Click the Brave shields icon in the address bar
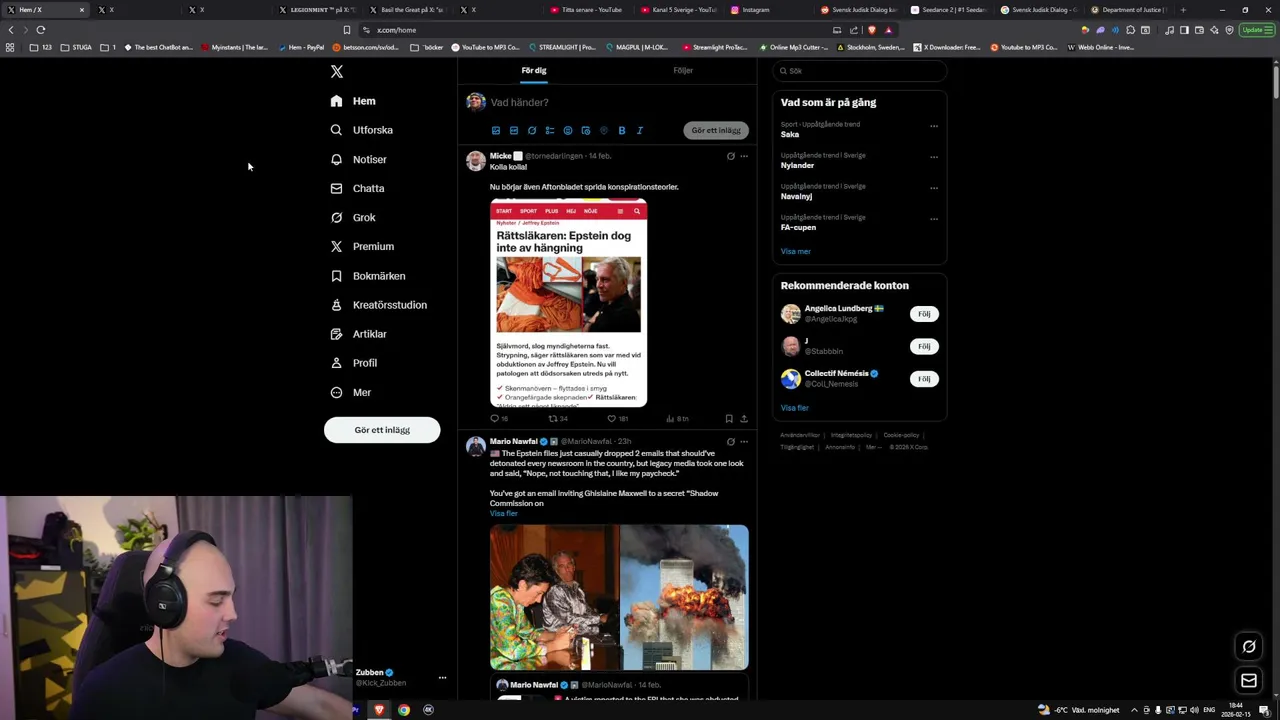 point(872,30)
